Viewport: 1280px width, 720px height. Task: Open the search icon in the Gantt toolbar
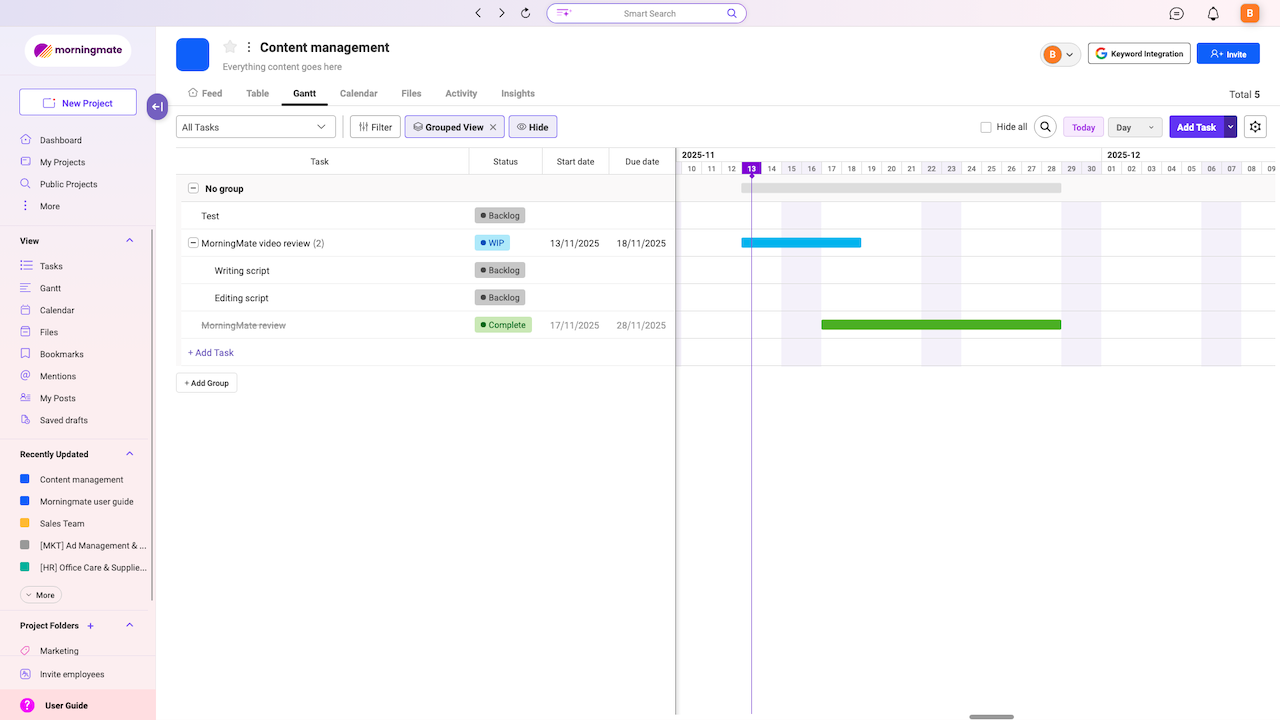coord(1045,127)
